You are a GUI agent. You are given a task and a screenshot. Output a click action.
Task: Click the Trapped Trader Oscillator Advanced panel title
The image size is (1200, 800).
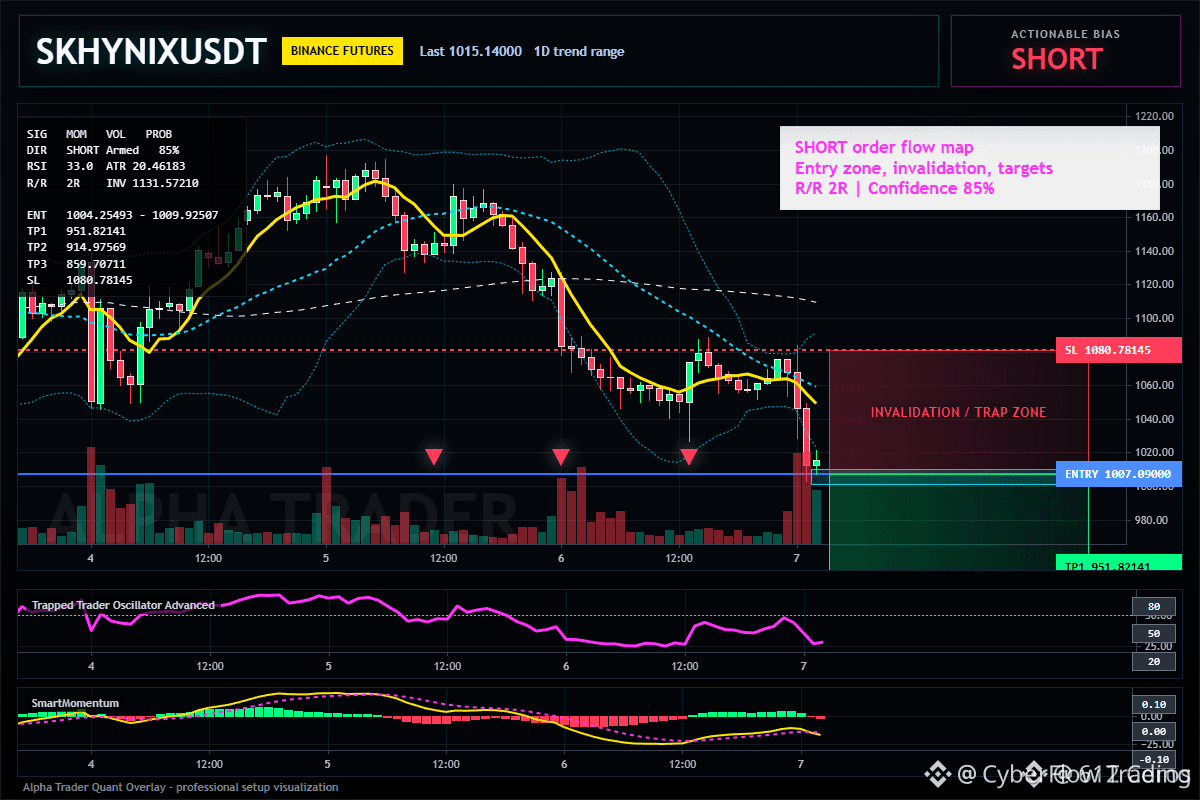pos(123,605)
